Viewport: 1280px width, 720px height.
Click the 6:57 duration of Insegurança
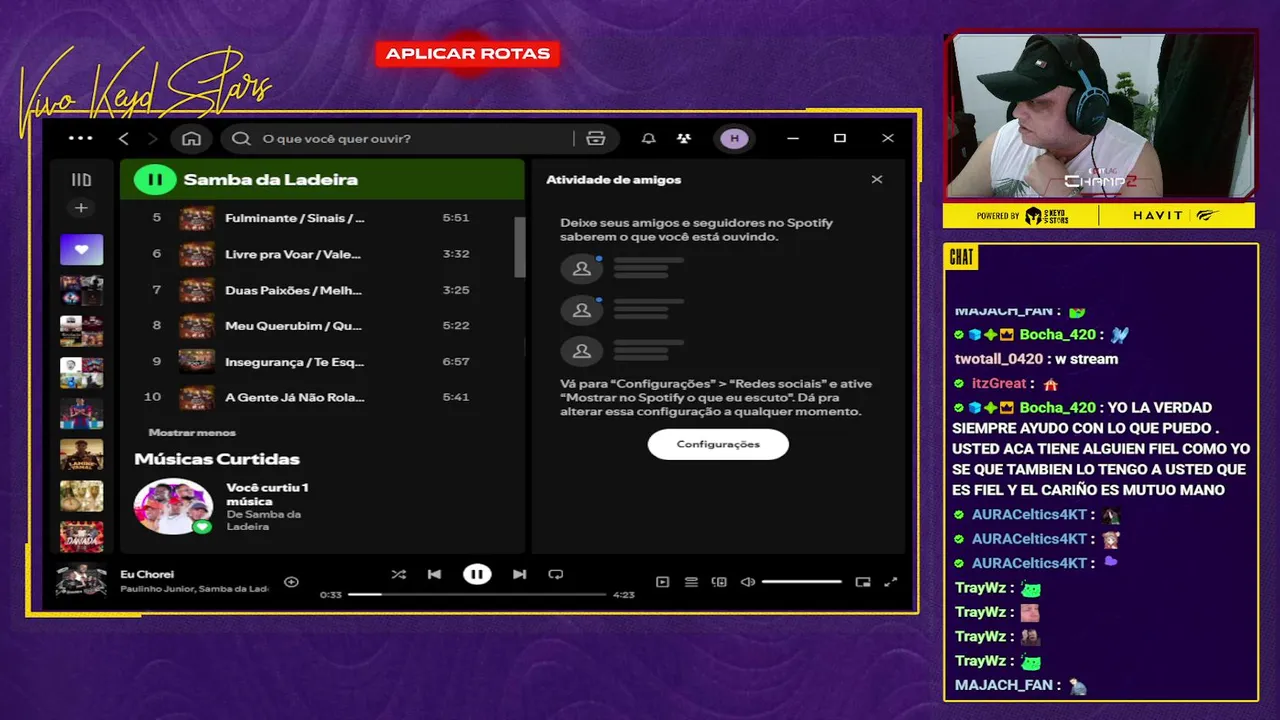click(456, 361)
